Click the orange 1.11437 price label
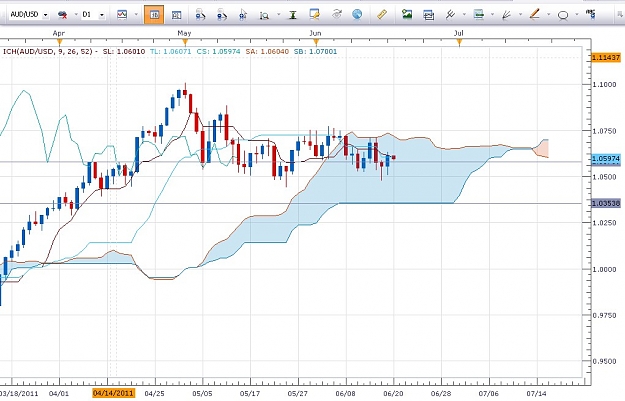The image size is (625, 401). point(606,57)
